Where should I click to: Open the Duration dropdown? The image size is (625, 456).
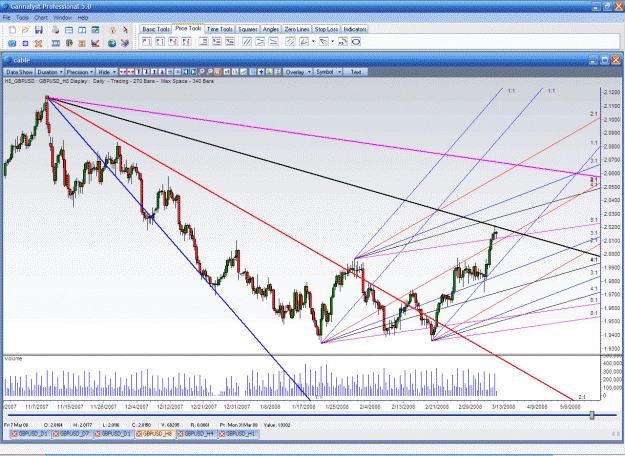point(50,72)
